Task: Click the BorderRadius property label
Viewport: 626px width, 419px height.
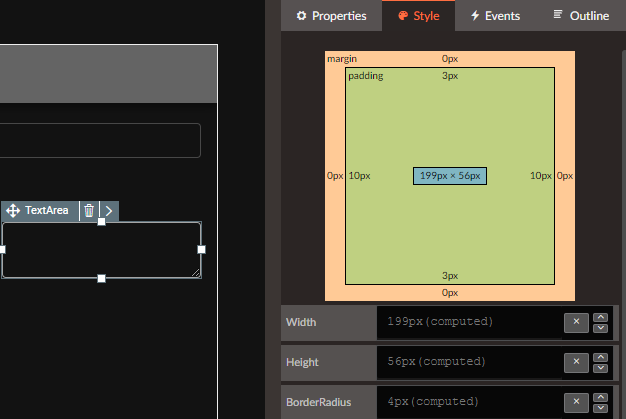Action: [319, 402]
